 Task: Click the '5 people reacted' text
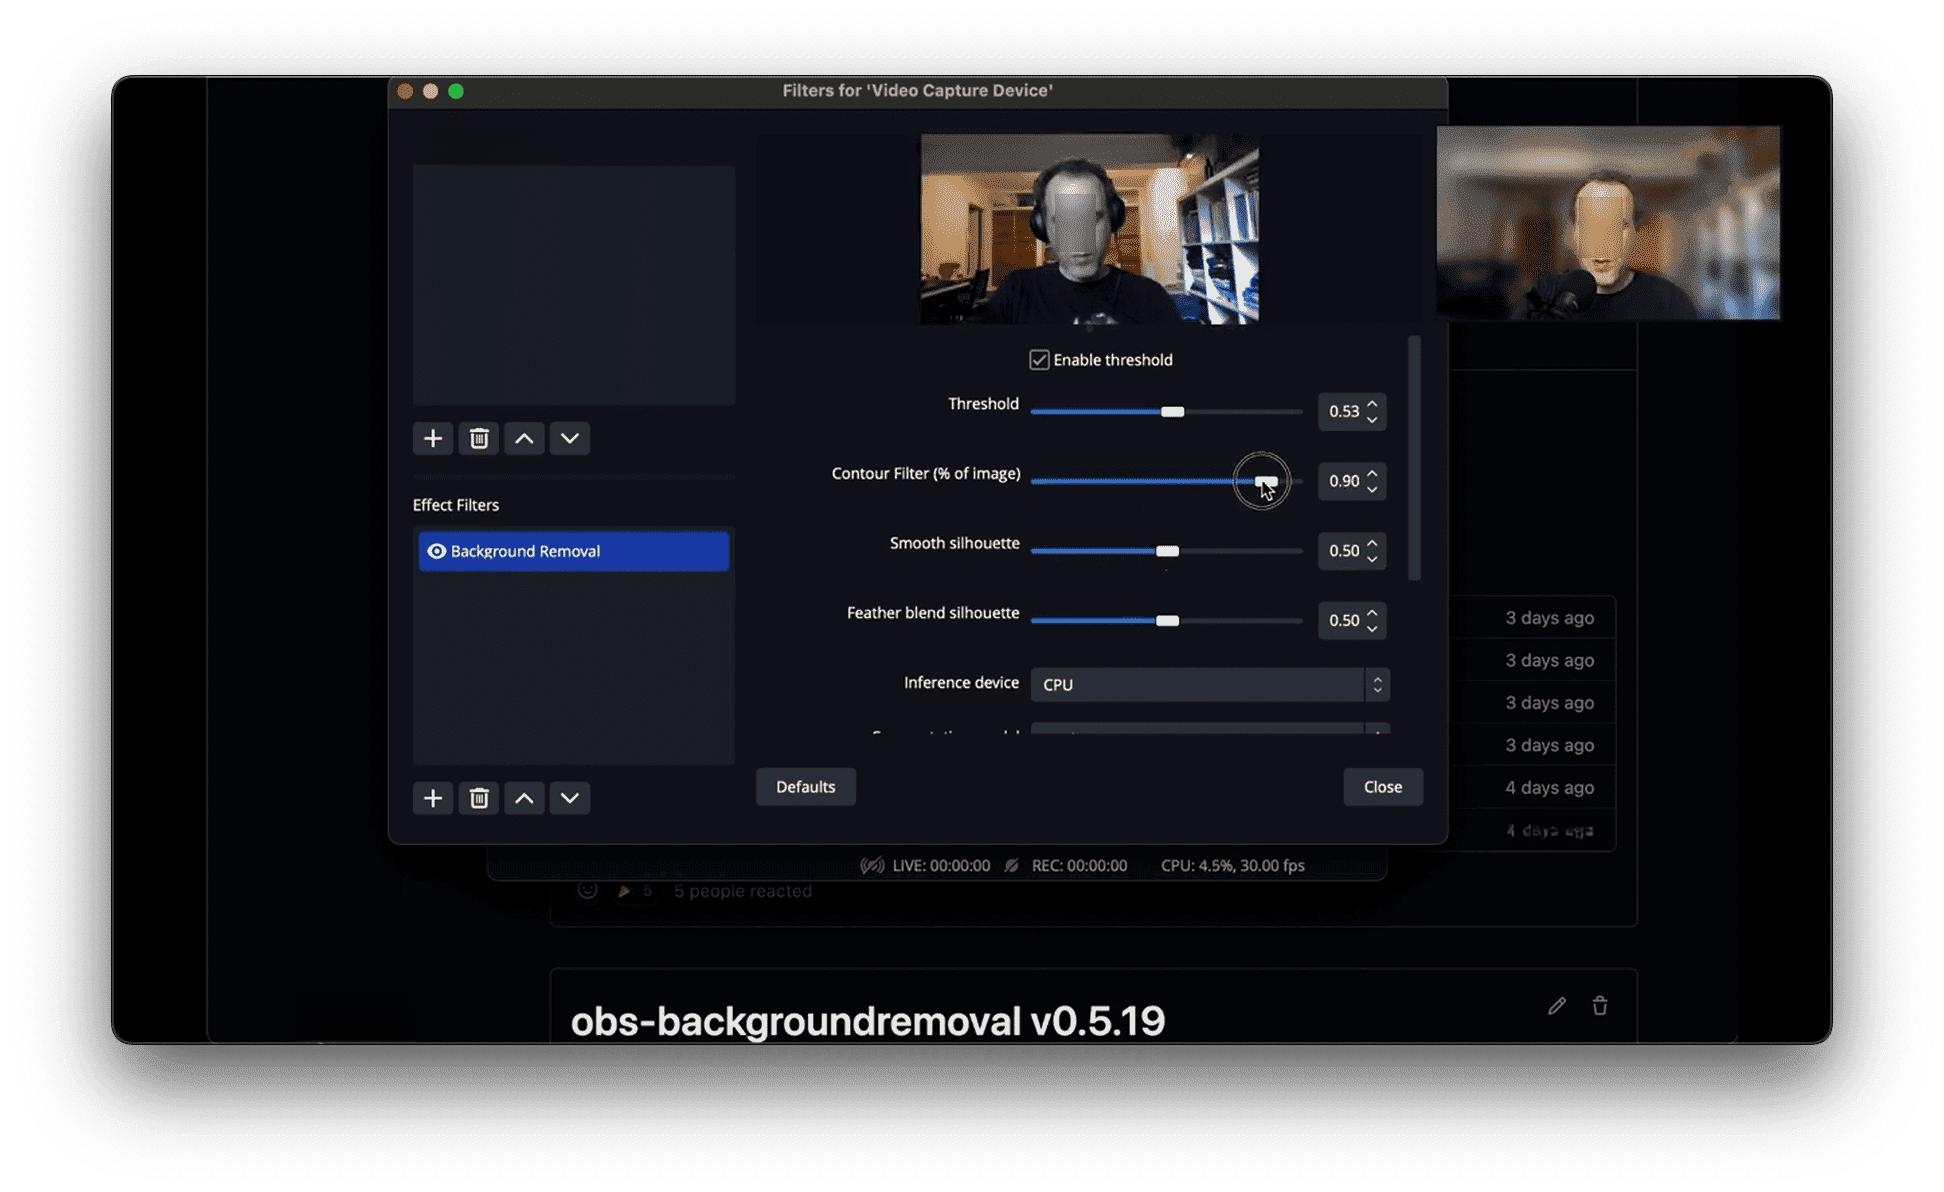pos(743,891)
